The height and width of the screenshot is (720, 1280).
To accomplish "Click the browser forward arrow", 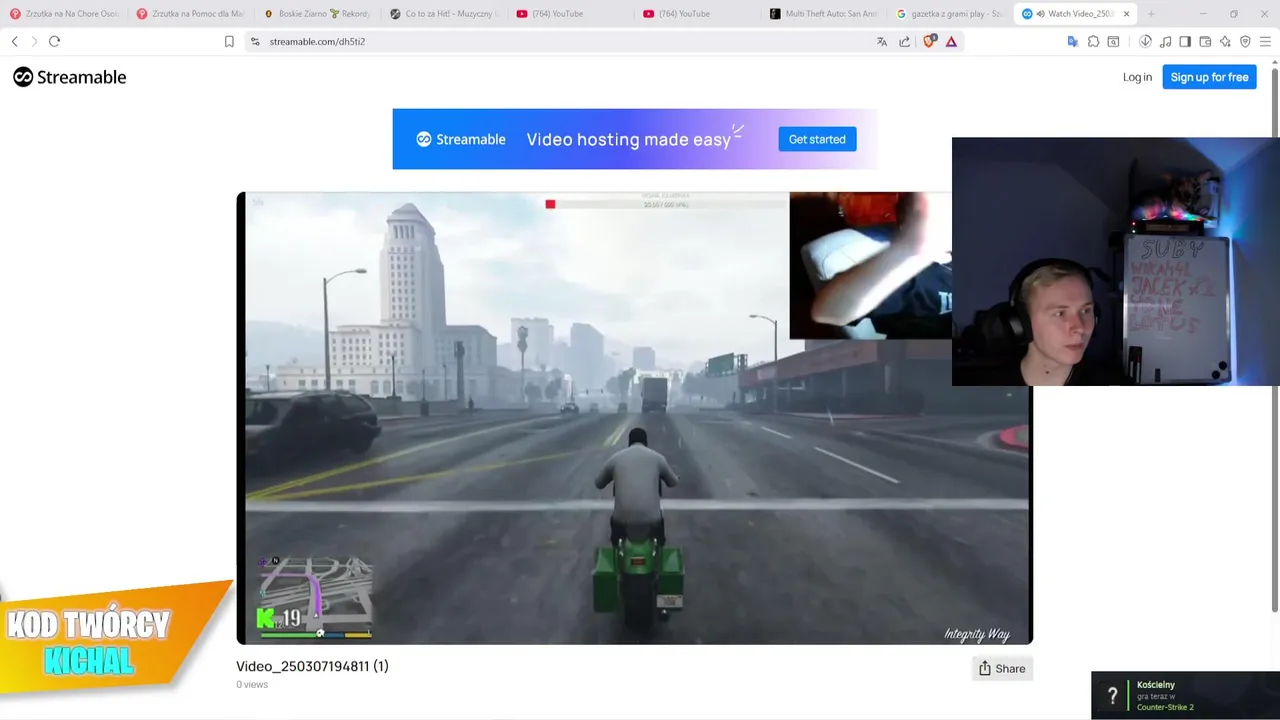I will (34, 41).
